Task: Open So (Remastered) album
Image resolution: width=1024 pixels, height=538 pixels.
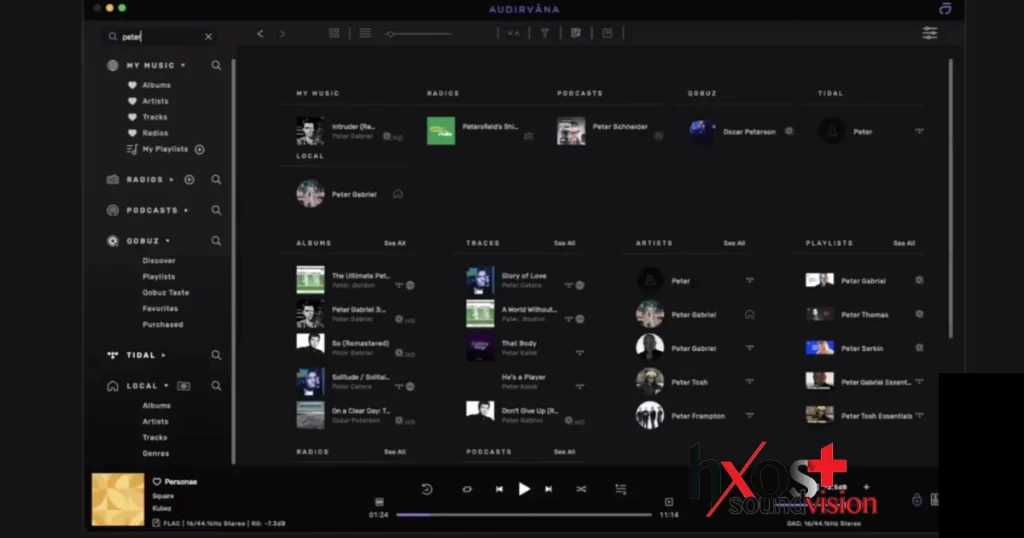Action: pyautogui.click(x=356, y=347)
